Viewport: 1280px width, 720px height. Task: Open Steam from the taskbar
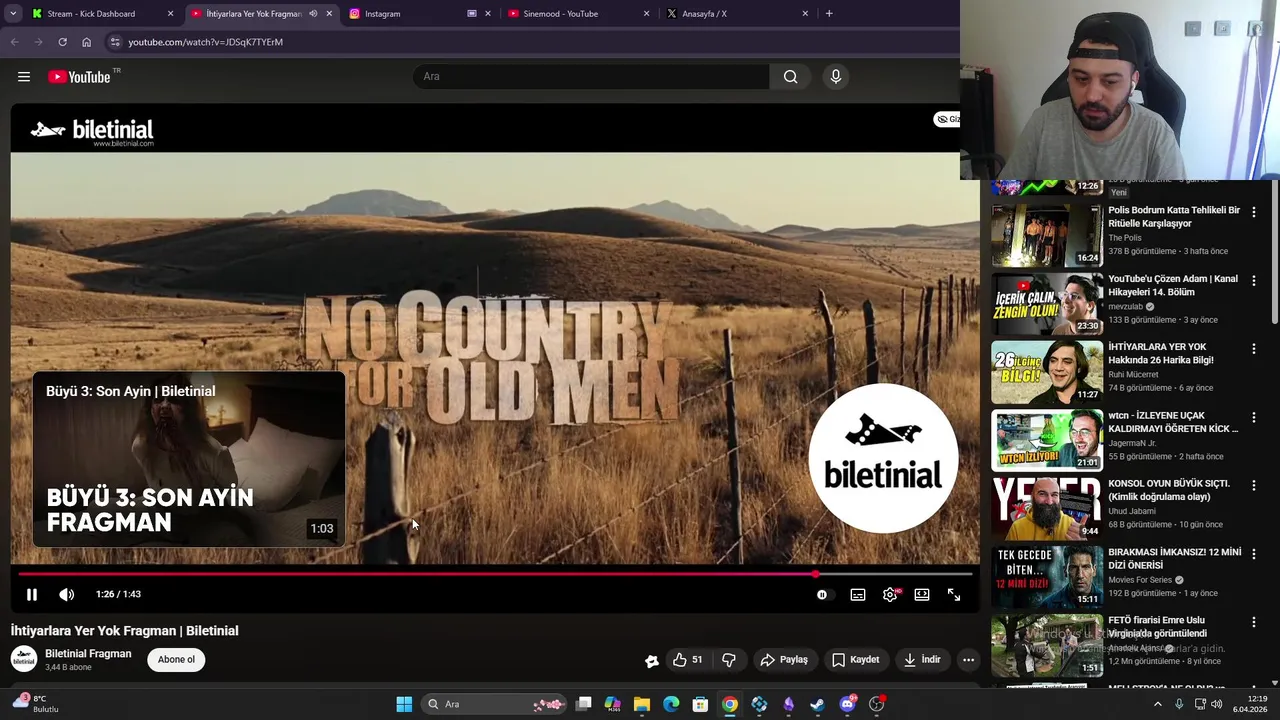click(x=817, y=704)
